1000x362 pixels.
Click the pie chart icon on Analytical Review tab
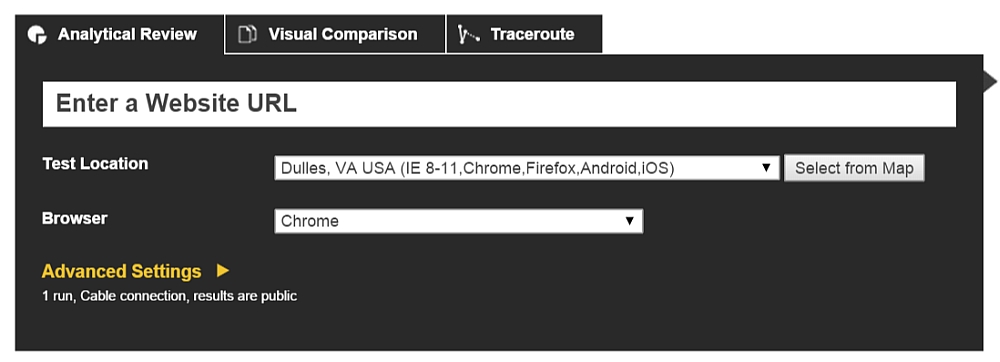tap(37, 34)
